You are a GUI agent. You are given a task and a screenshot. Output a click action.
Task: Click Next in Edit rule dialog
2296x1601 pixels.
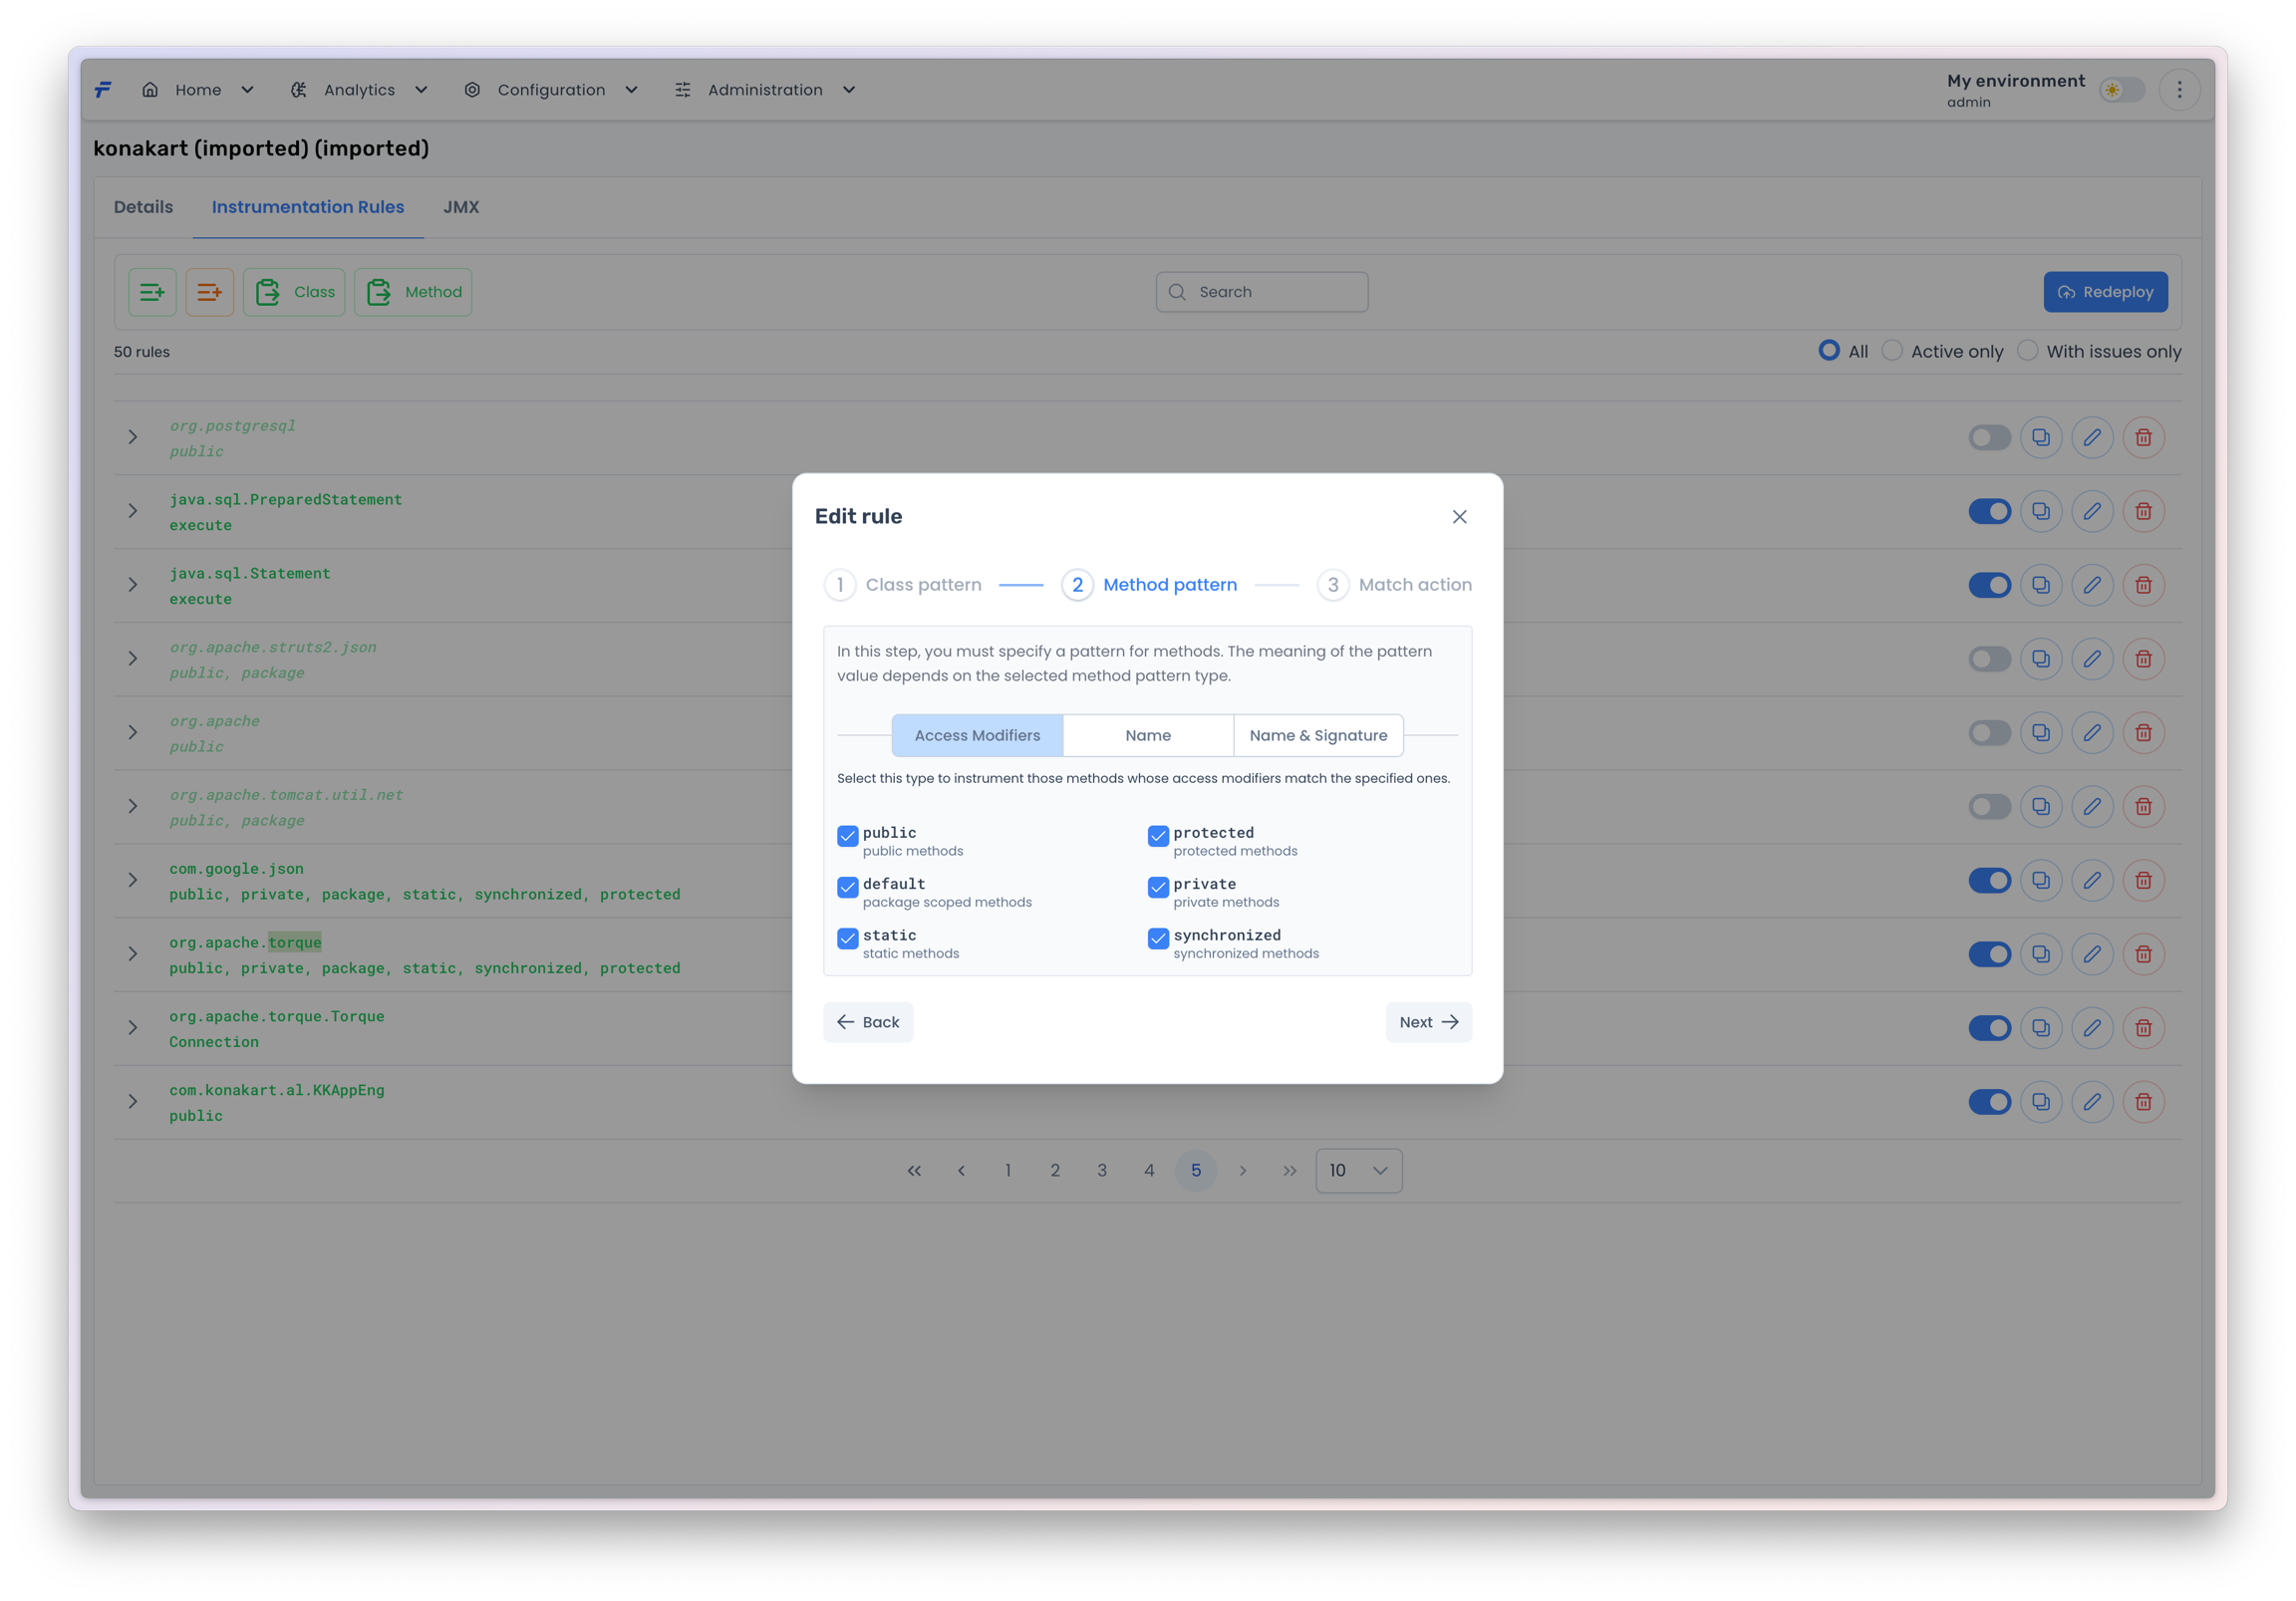coord(1428,1022)
